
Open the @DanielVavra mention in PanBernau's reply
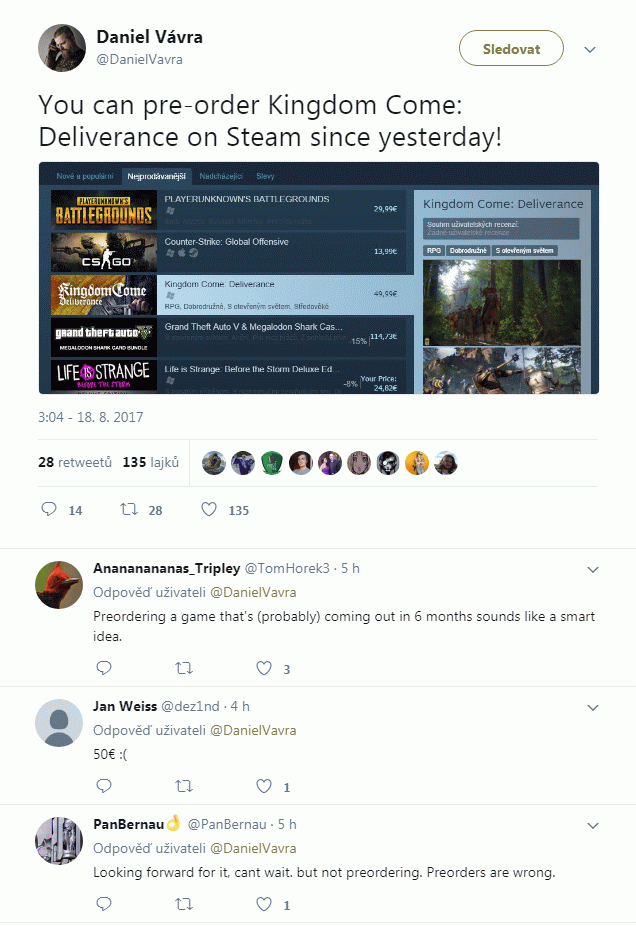[253, 848]
